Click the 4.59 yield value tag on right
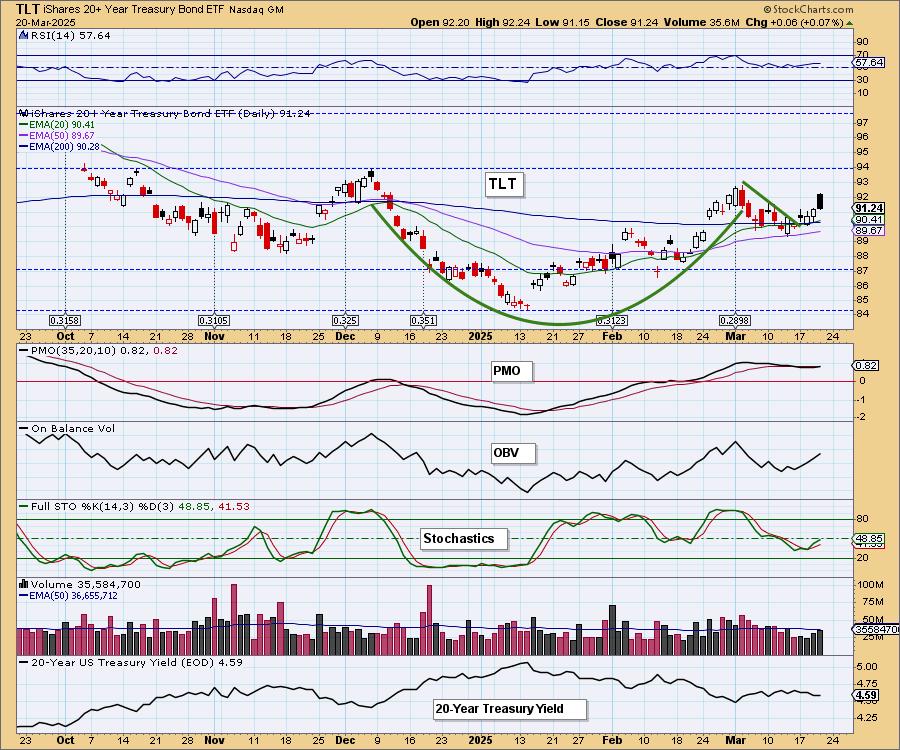Screen dimensions: 900x750 click(x=866, y=696)
